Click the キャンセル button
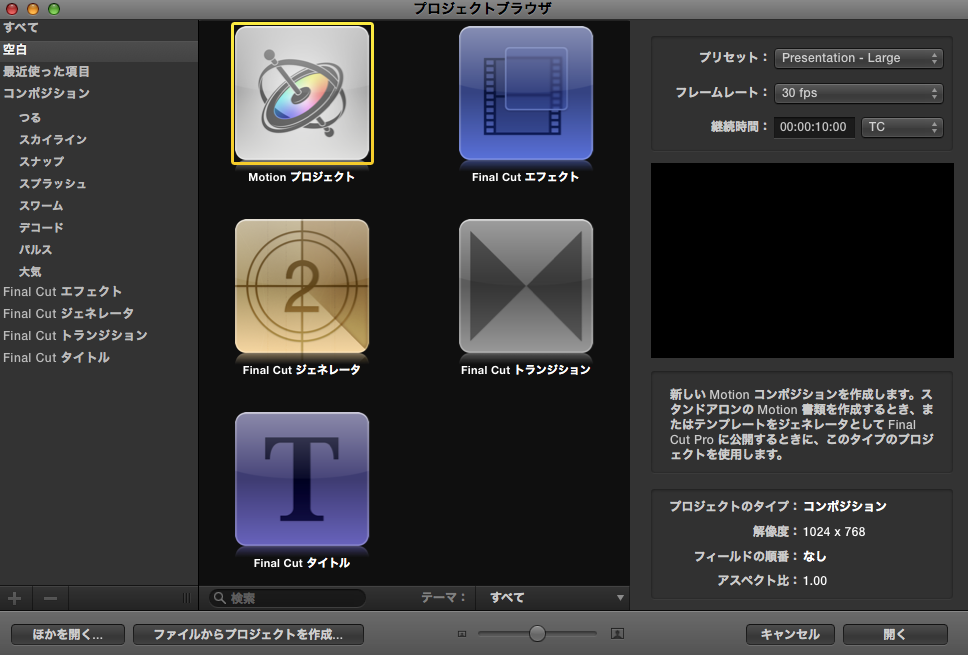Screen dimensions: 968x655 coord(790,634)
